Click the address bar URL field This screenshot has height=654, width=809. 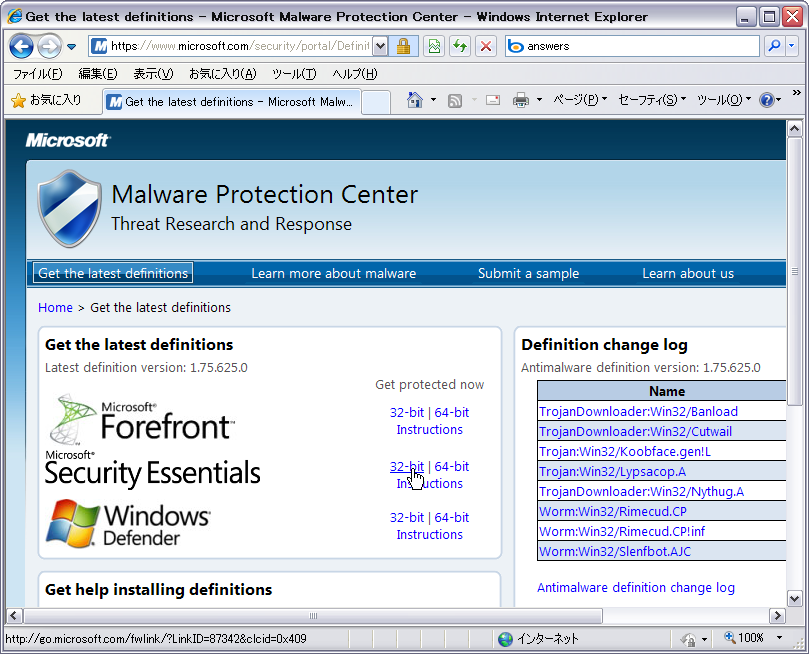click(230, 46)
